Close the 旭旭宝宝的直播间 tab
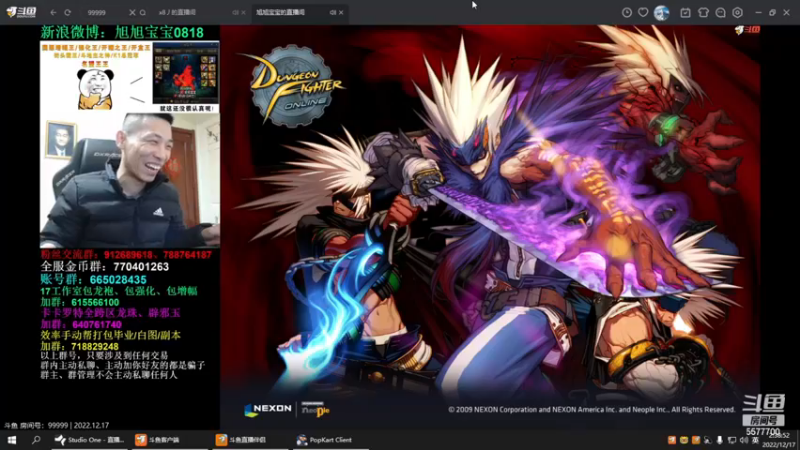This screenshot has width=800, height=450. pos(341,12)
